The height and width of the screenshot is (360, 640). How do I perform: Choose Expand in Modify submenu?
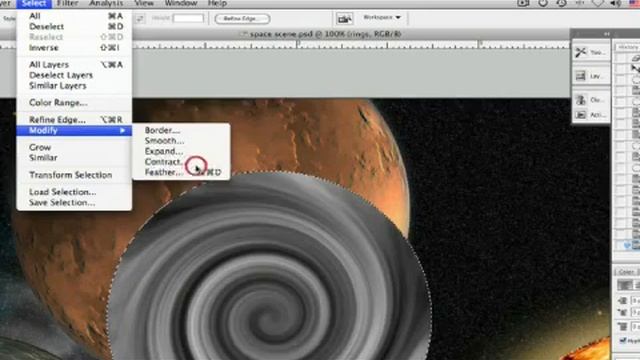[x=181, y=151]
